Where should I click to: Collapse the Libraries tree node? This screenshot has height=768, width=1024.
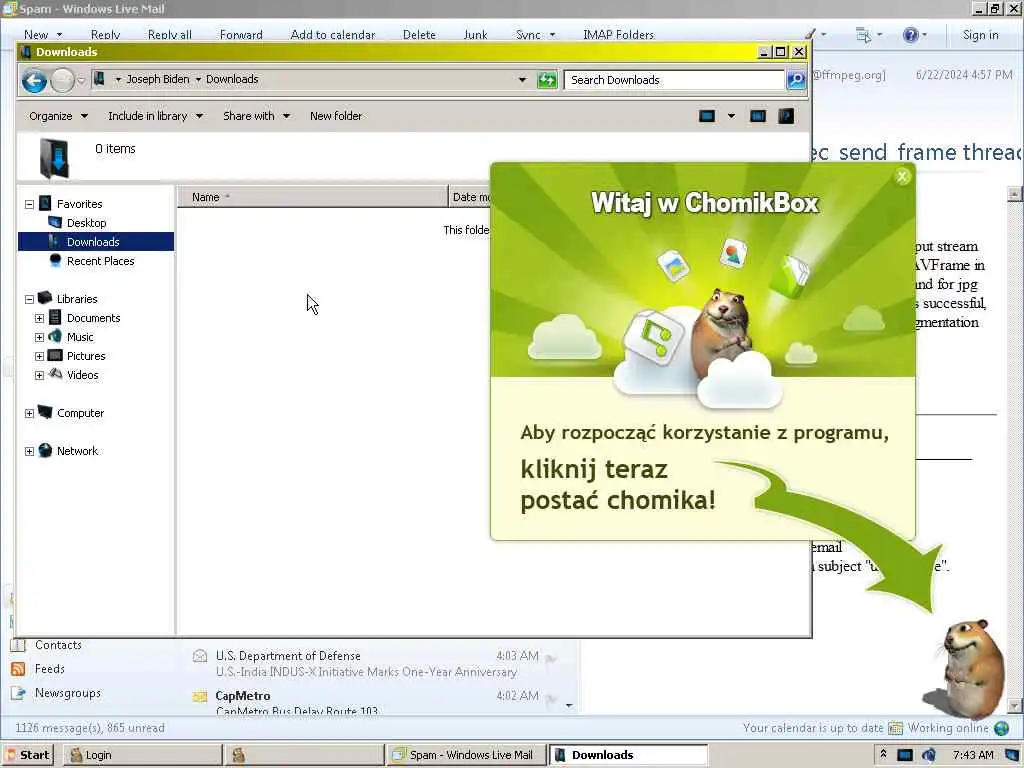[x=29, y=299]
